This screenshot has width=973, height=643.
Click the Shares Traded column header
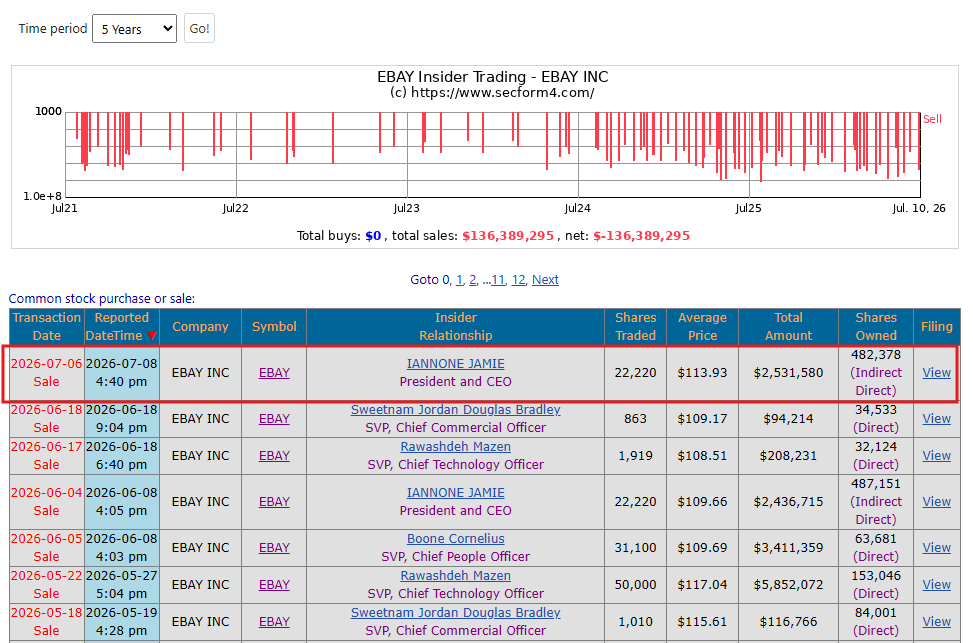635,326
